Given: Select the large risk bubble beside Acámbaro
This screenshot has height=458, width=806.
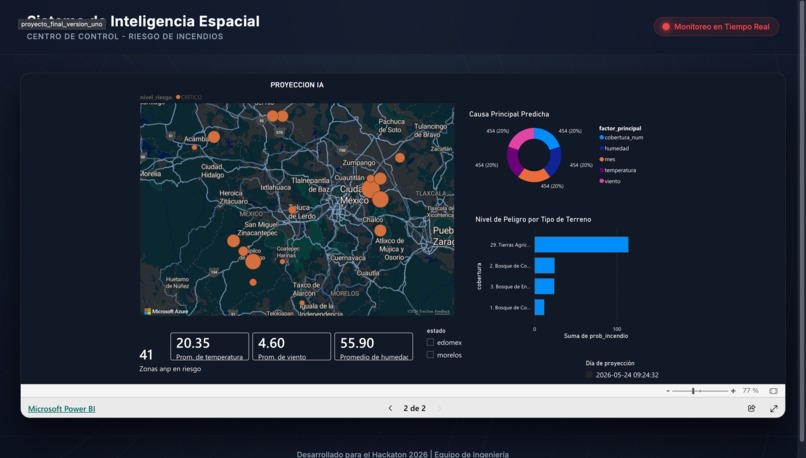Looking at the screenshot, I should (214, 137).
